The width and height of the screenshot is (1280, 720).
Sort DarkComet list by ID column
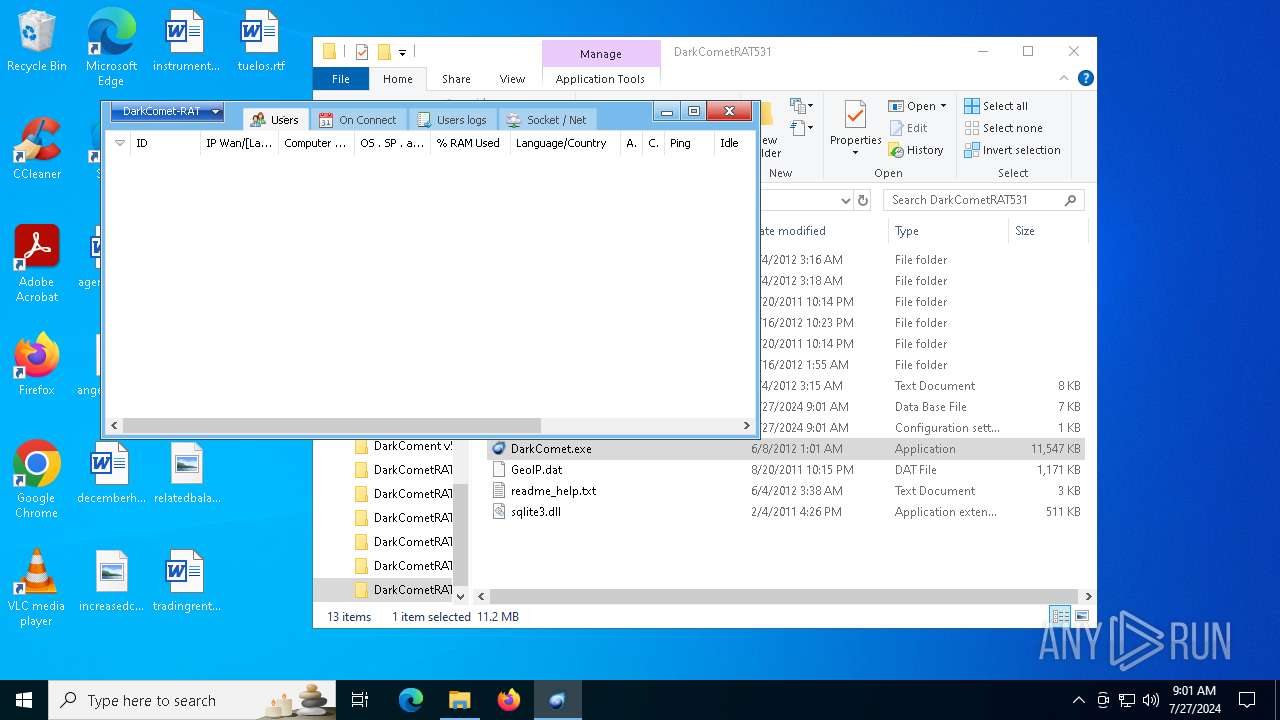click(165, 143)
